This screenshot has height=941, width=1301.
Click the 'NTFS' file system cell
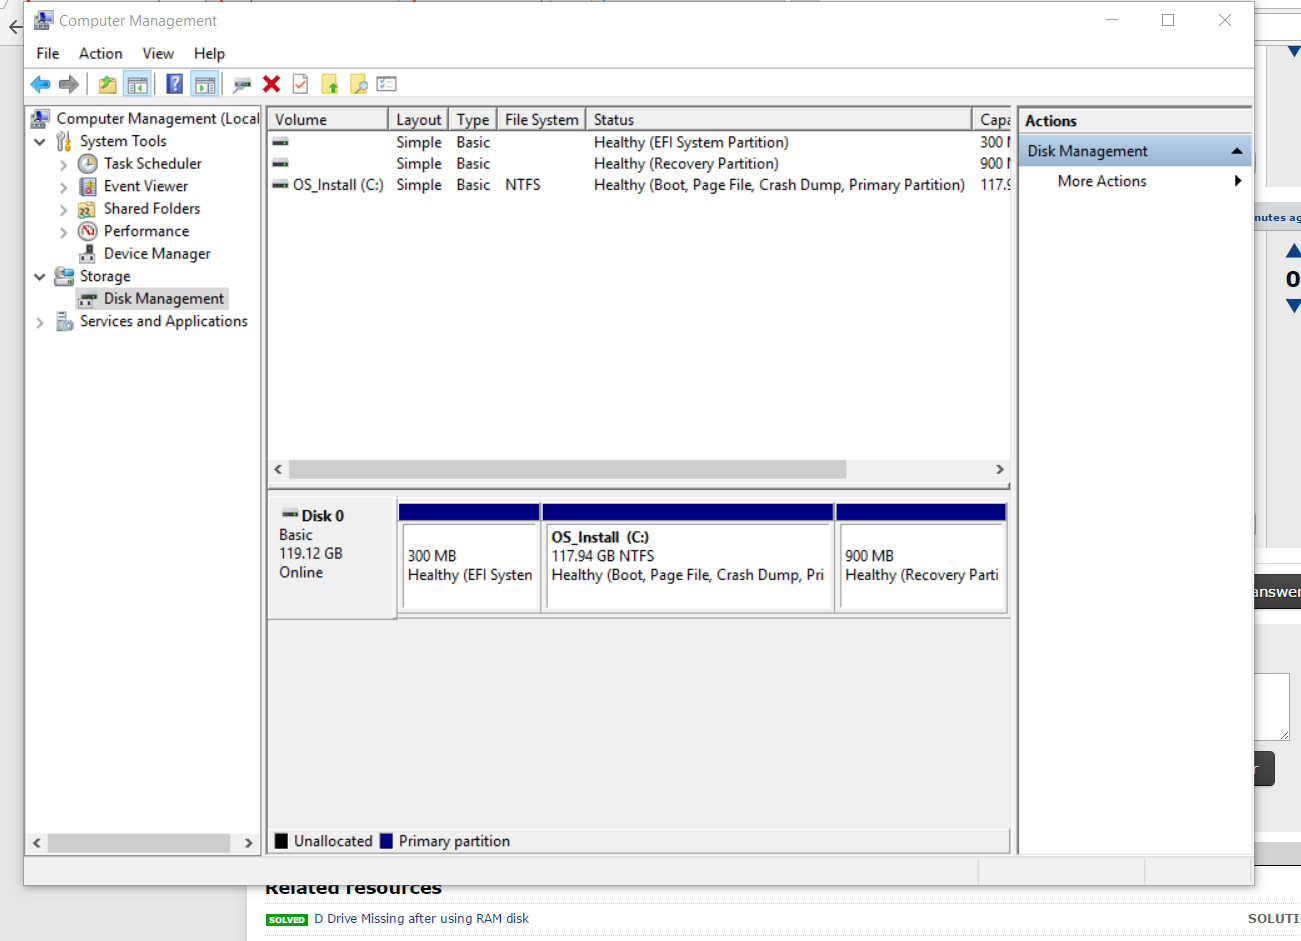pyautogui.click(x=523, y=185)
